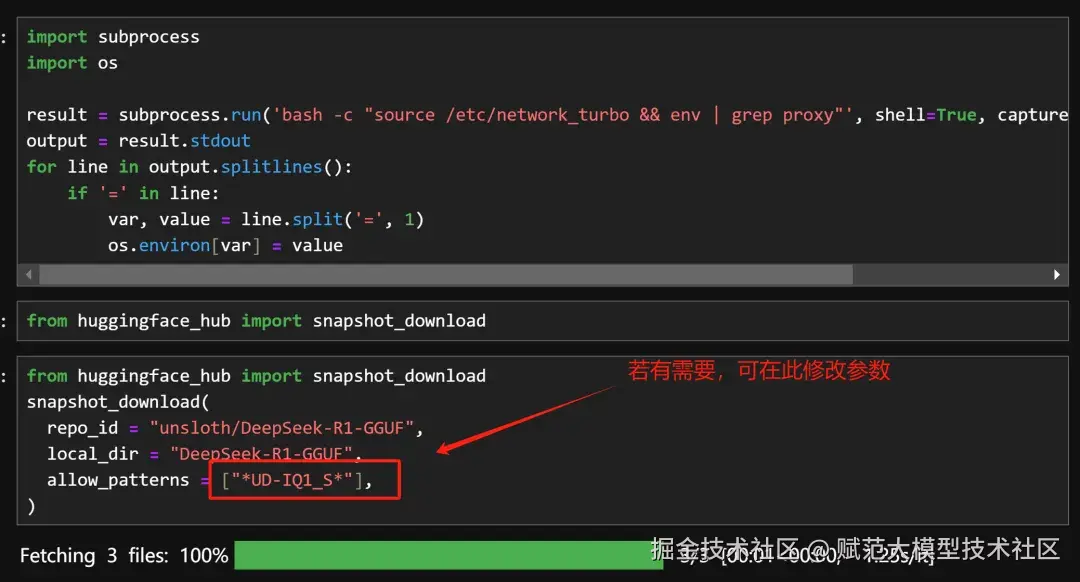Click the green Fetching files progress bar
Image resolution: width=1080 pixels, height=582 pixels.
pyautogui.click(x=448, y=555)
